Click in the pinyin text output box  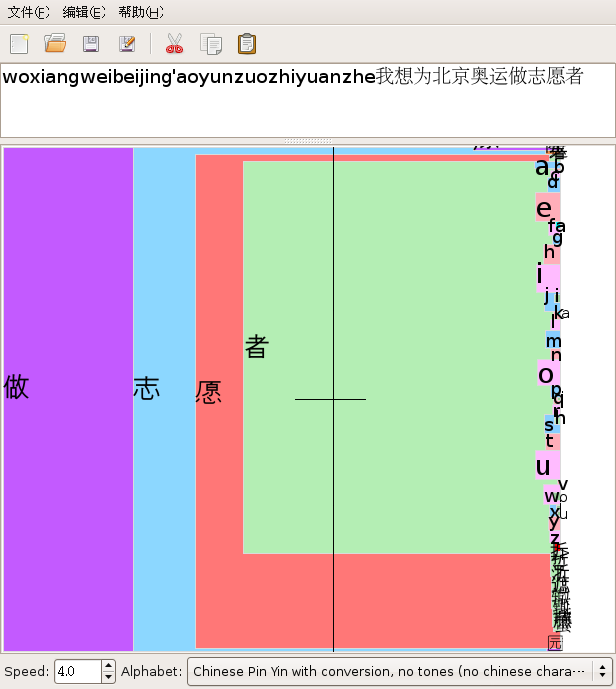(x=300, y=110)
